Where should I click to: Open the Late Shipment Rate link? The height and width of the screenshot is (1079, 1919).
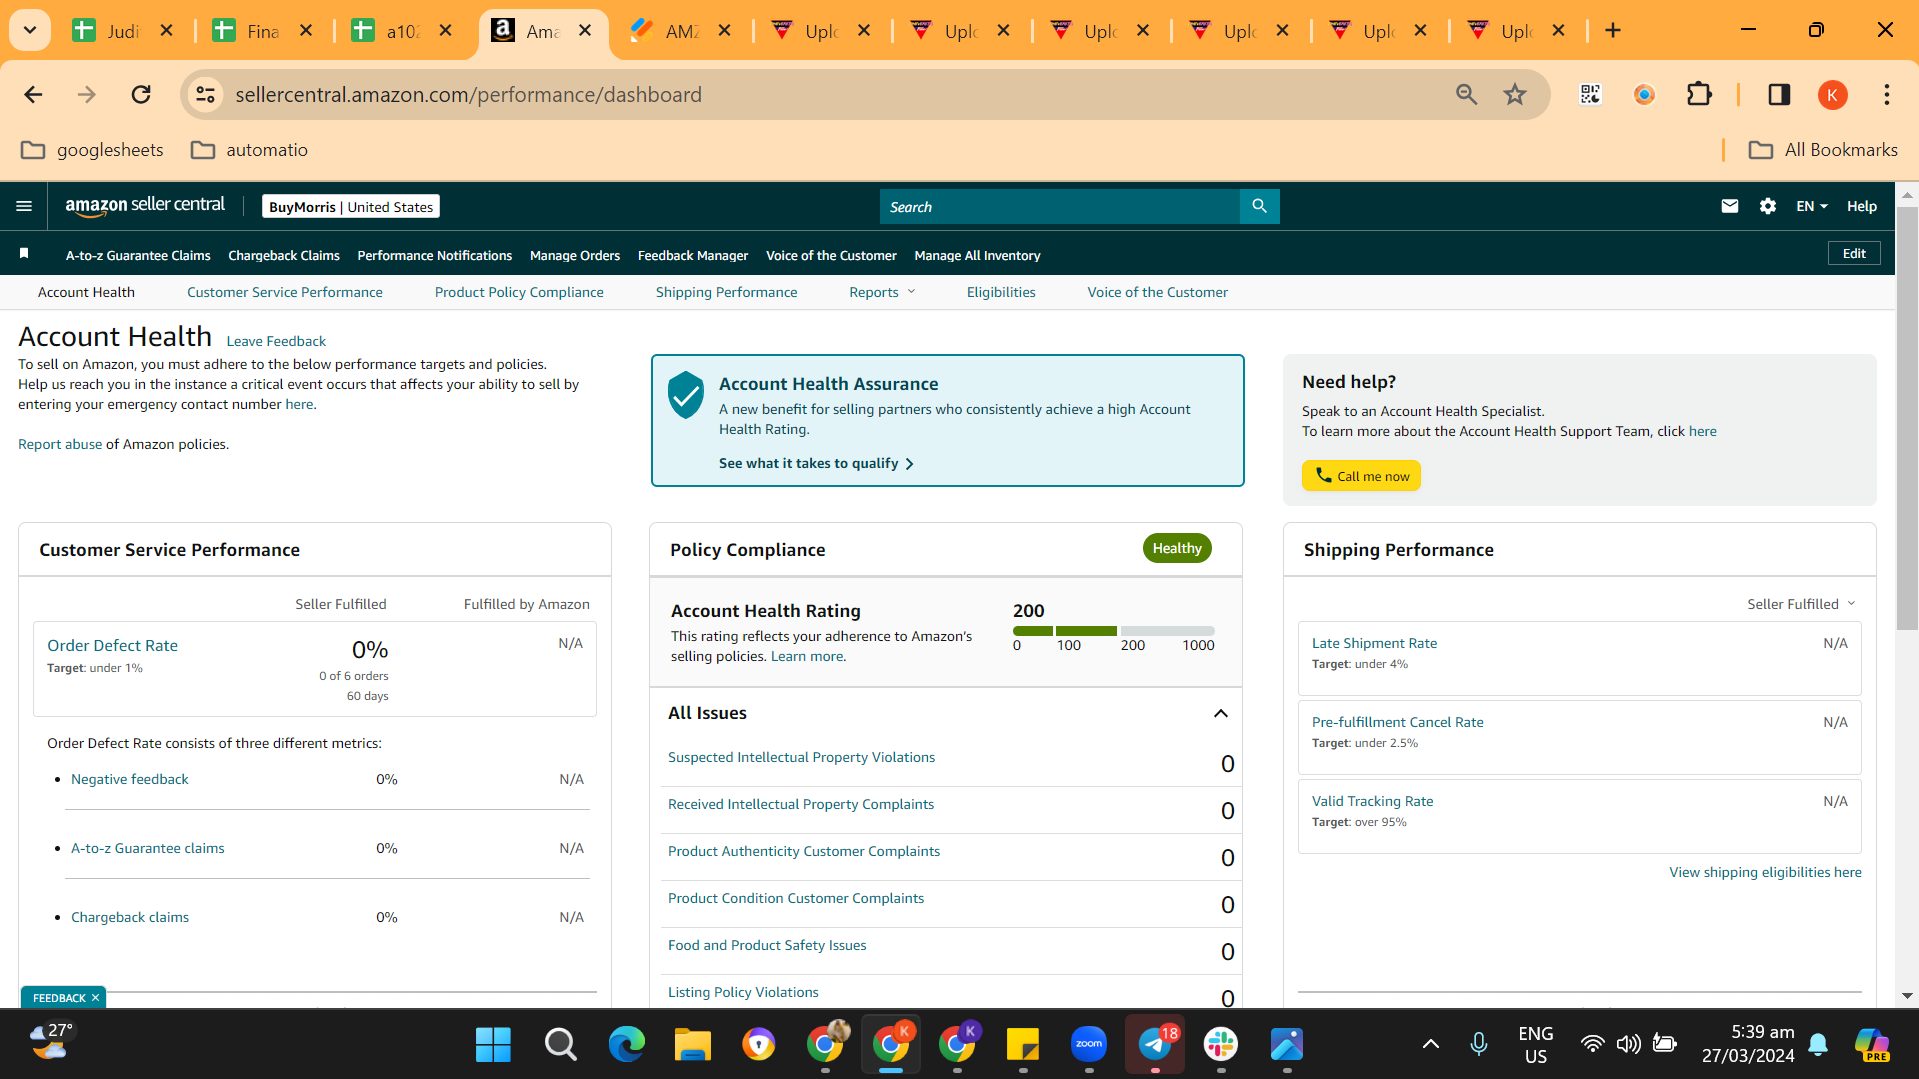1374,643
